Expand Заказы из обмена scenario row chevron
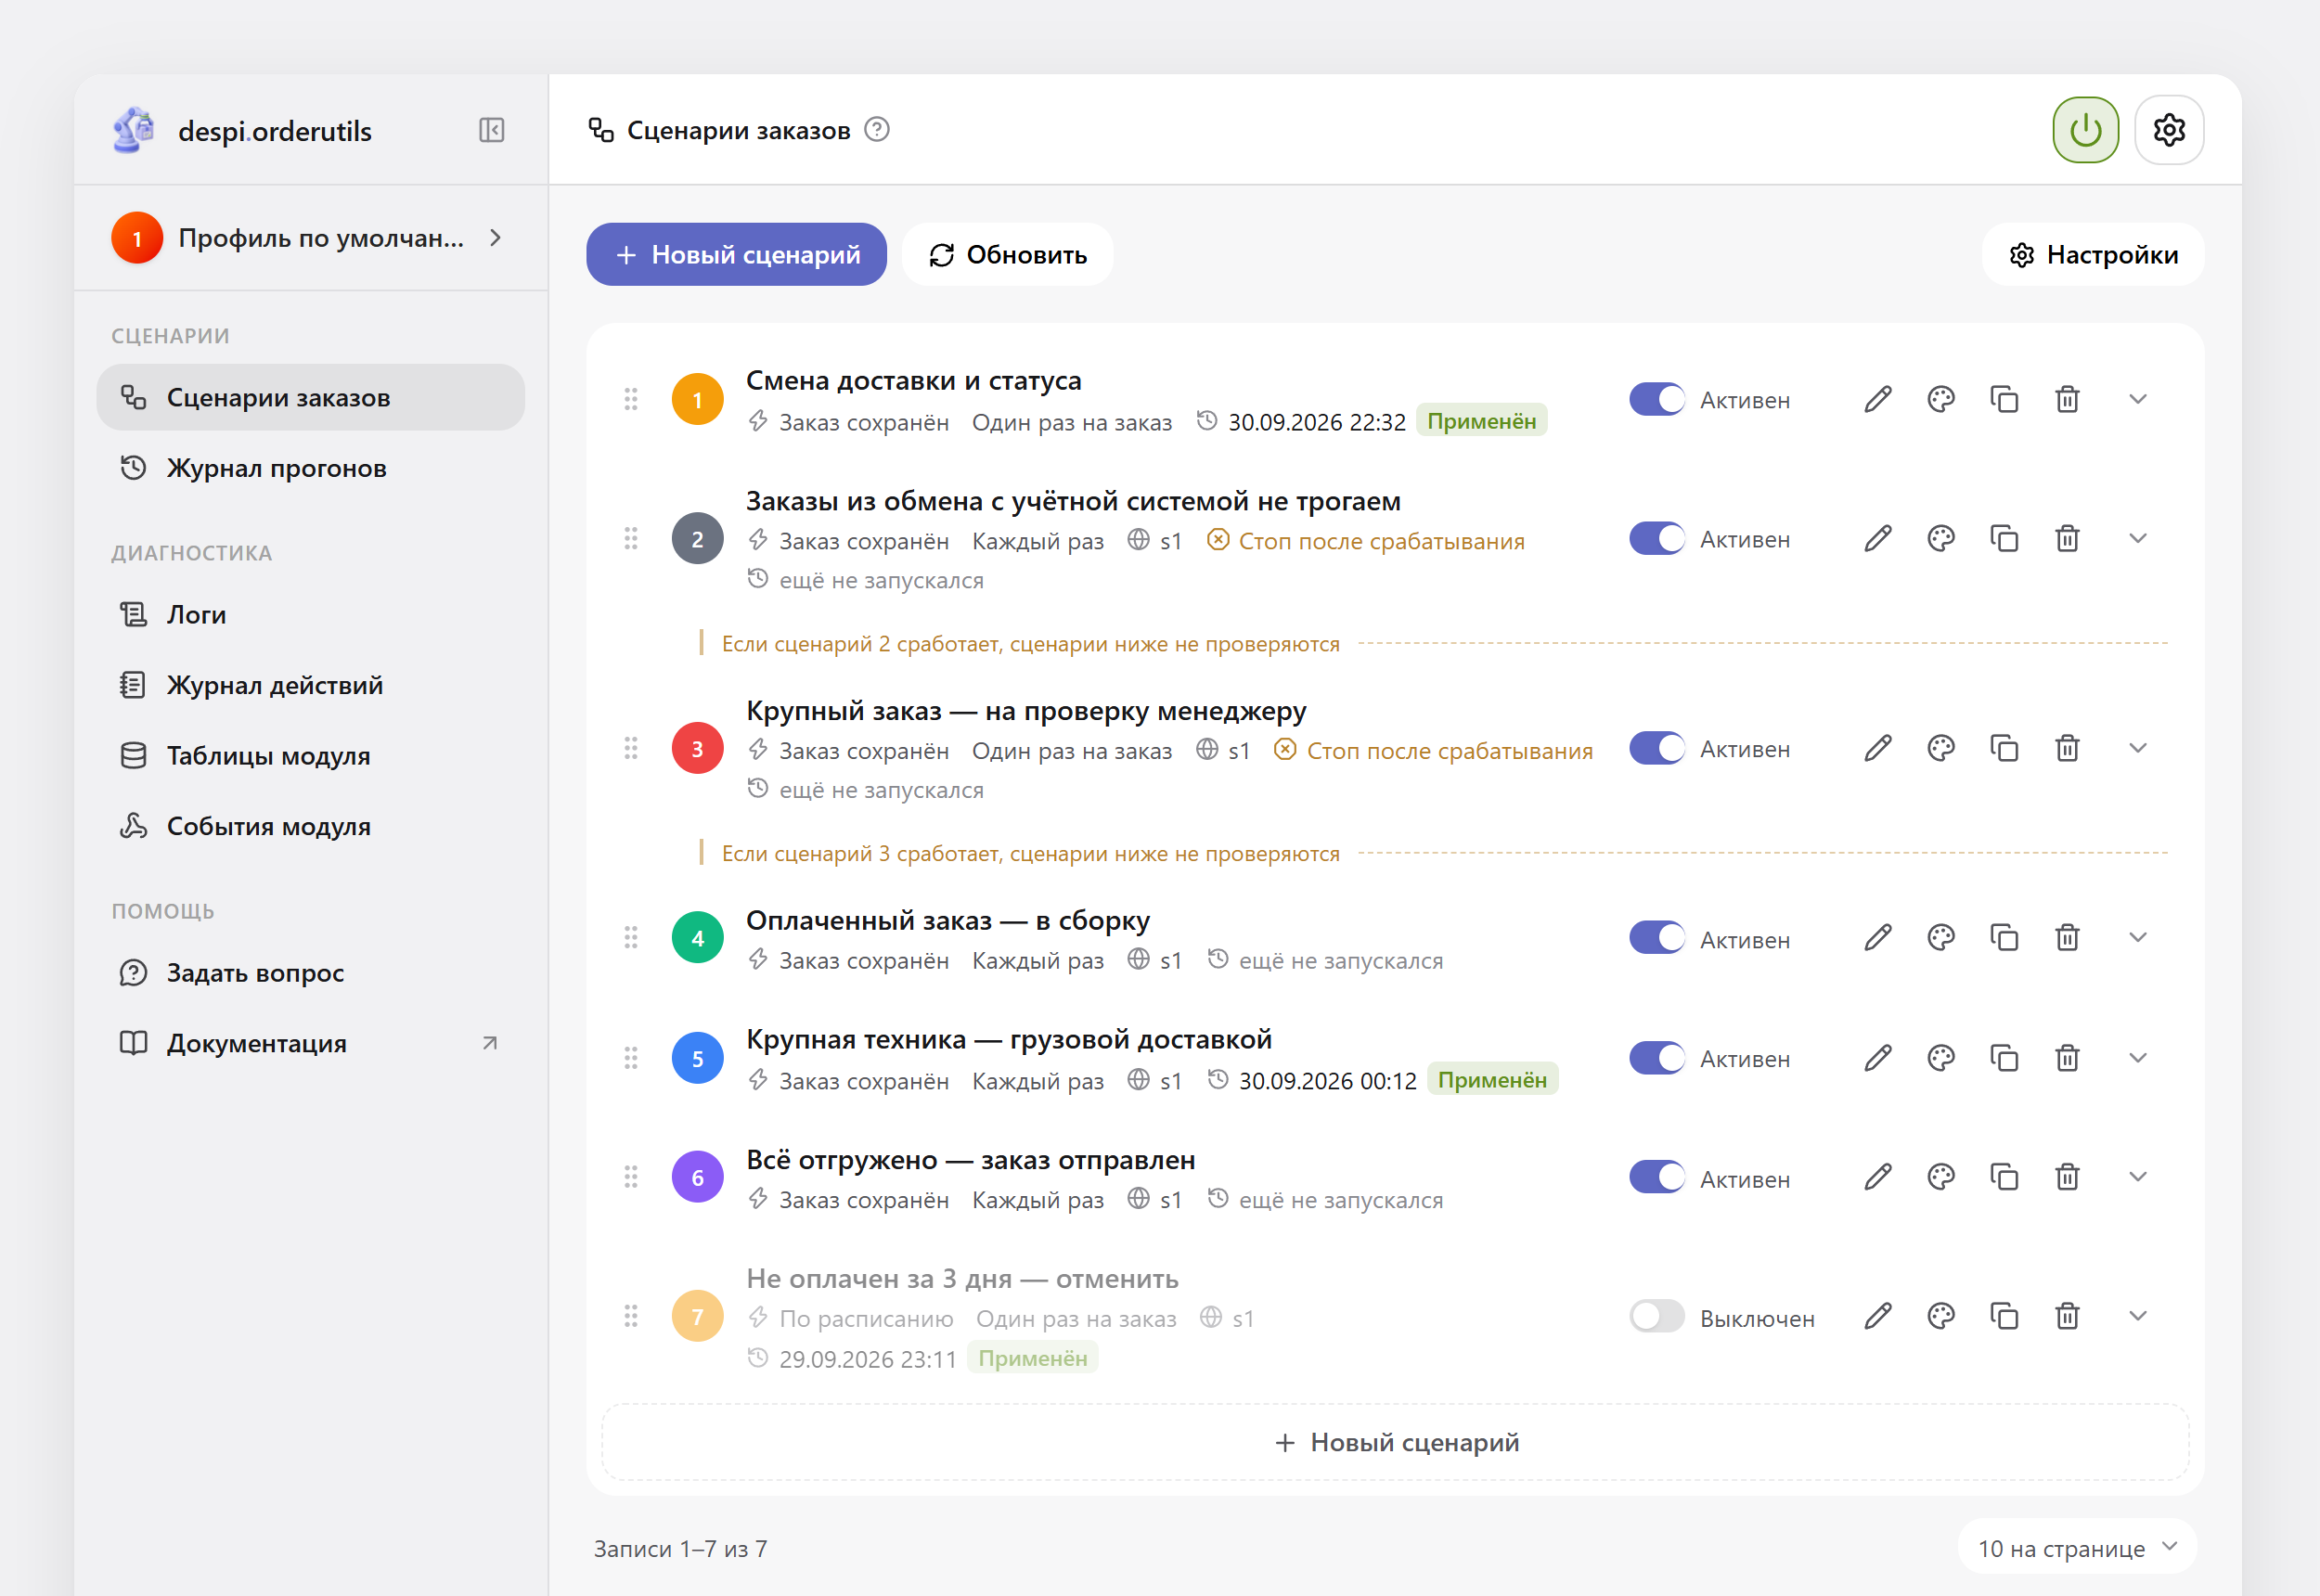The height and width of the screenshot is (1596, 2320). click(x=2138, y=539)
